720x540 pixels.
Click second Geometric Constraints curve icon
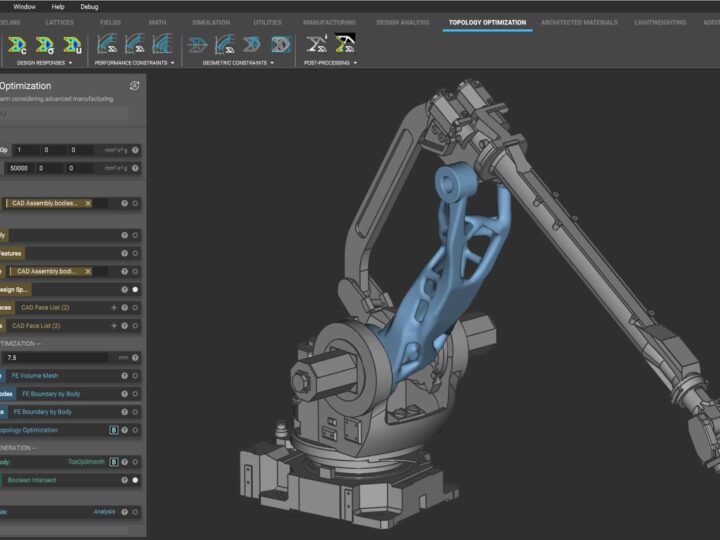pos(225,45)
